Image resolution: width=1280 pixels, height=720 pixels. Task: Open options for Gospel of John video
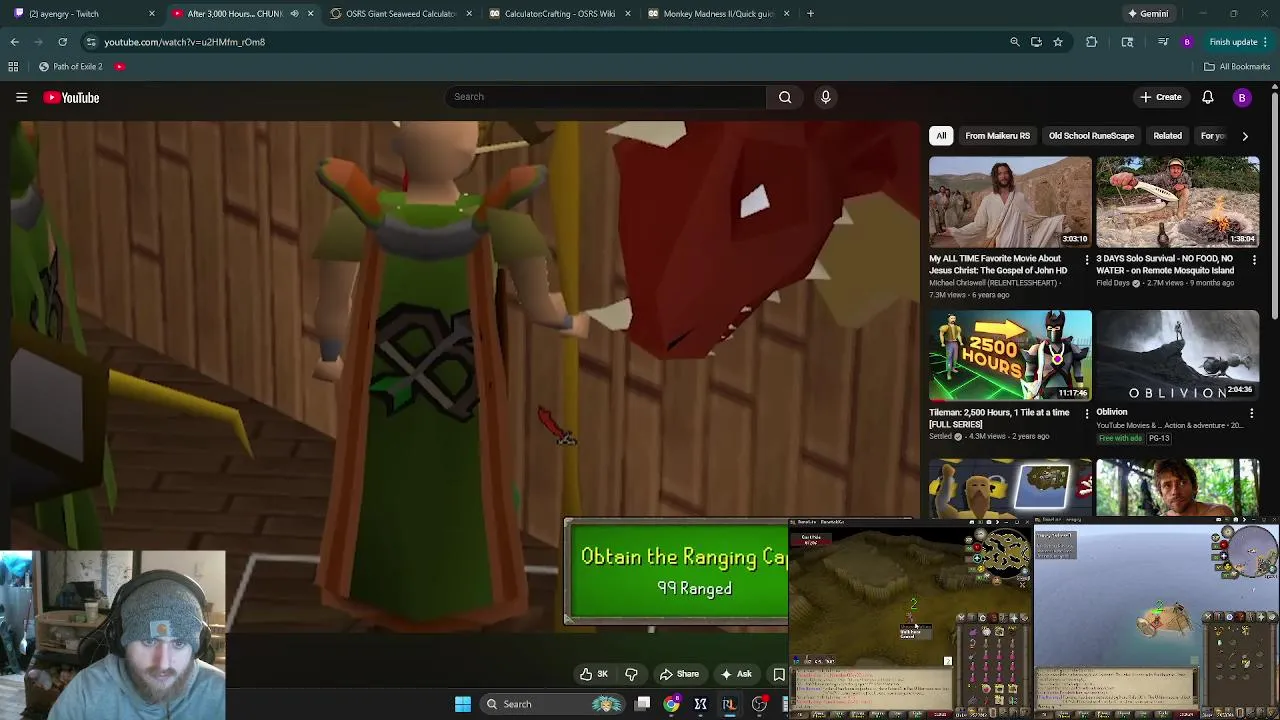click(x=1086, y=260)
